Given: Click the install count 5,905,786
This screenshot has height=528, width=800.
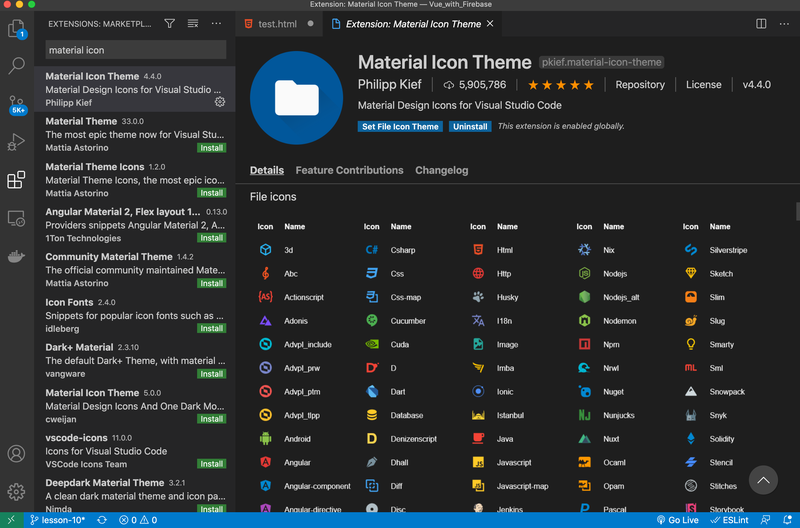Looking at the screenshot, I should pos(474,85).
